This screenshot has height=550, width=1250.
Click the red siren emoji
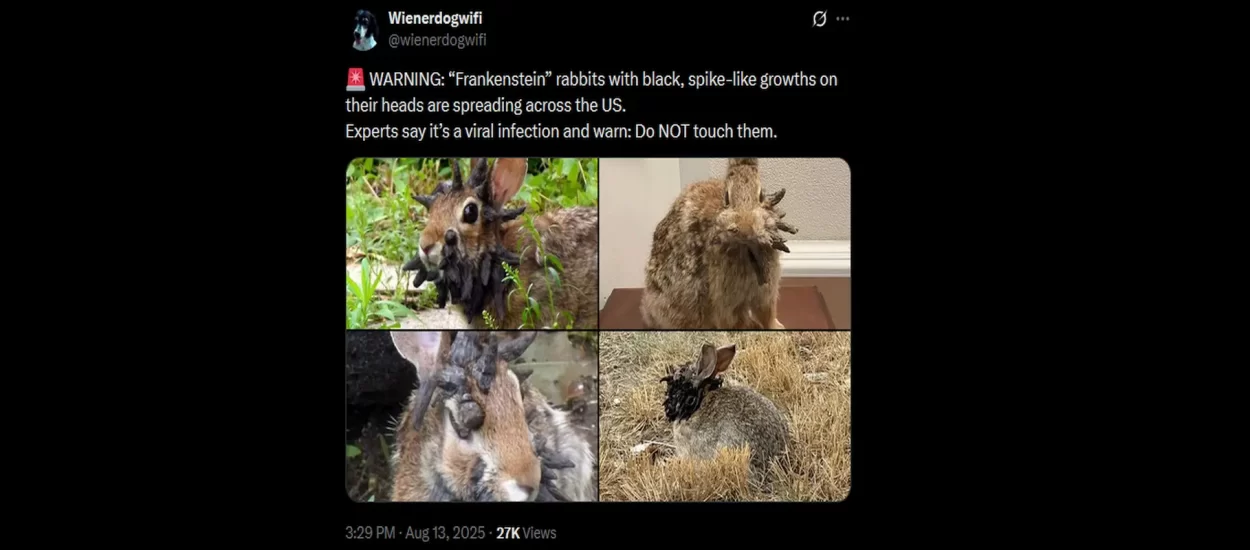(x=355, y=80)
